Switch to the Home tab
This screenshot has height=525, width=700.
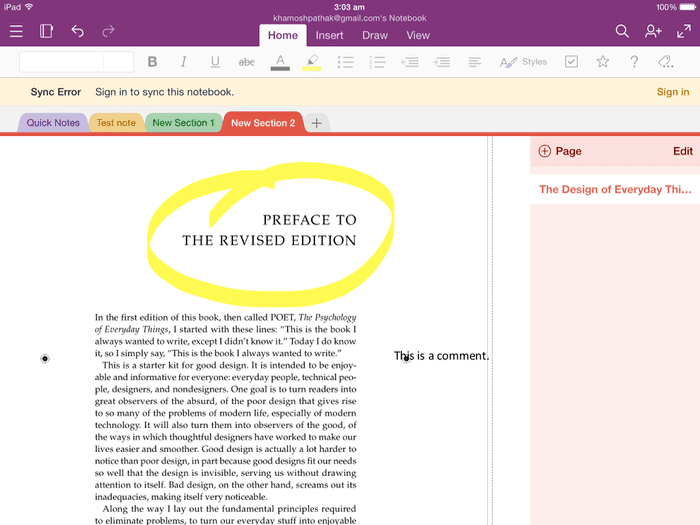(283, 35)
